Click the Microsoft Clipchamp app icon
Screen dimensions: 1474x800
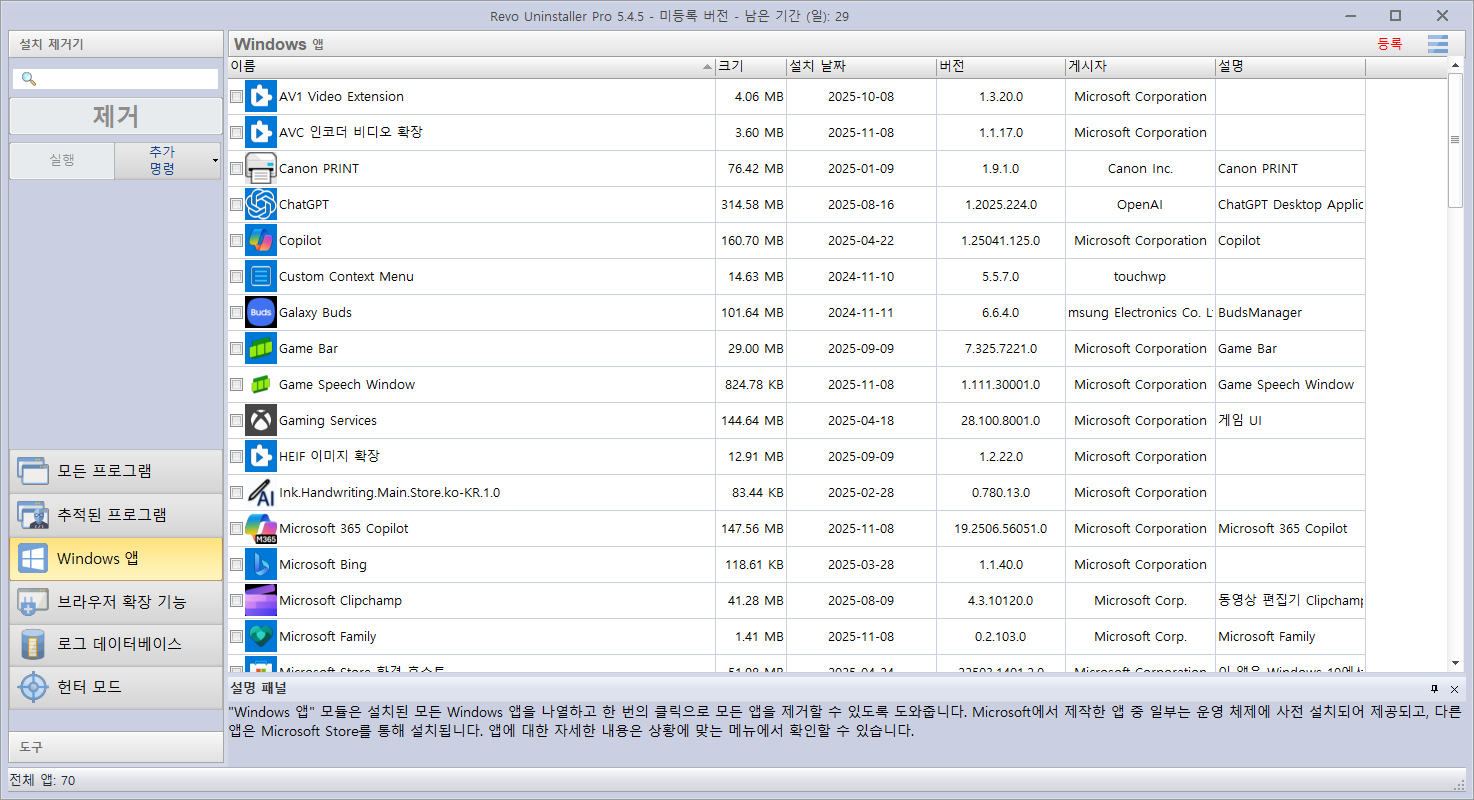coord(261,601)
